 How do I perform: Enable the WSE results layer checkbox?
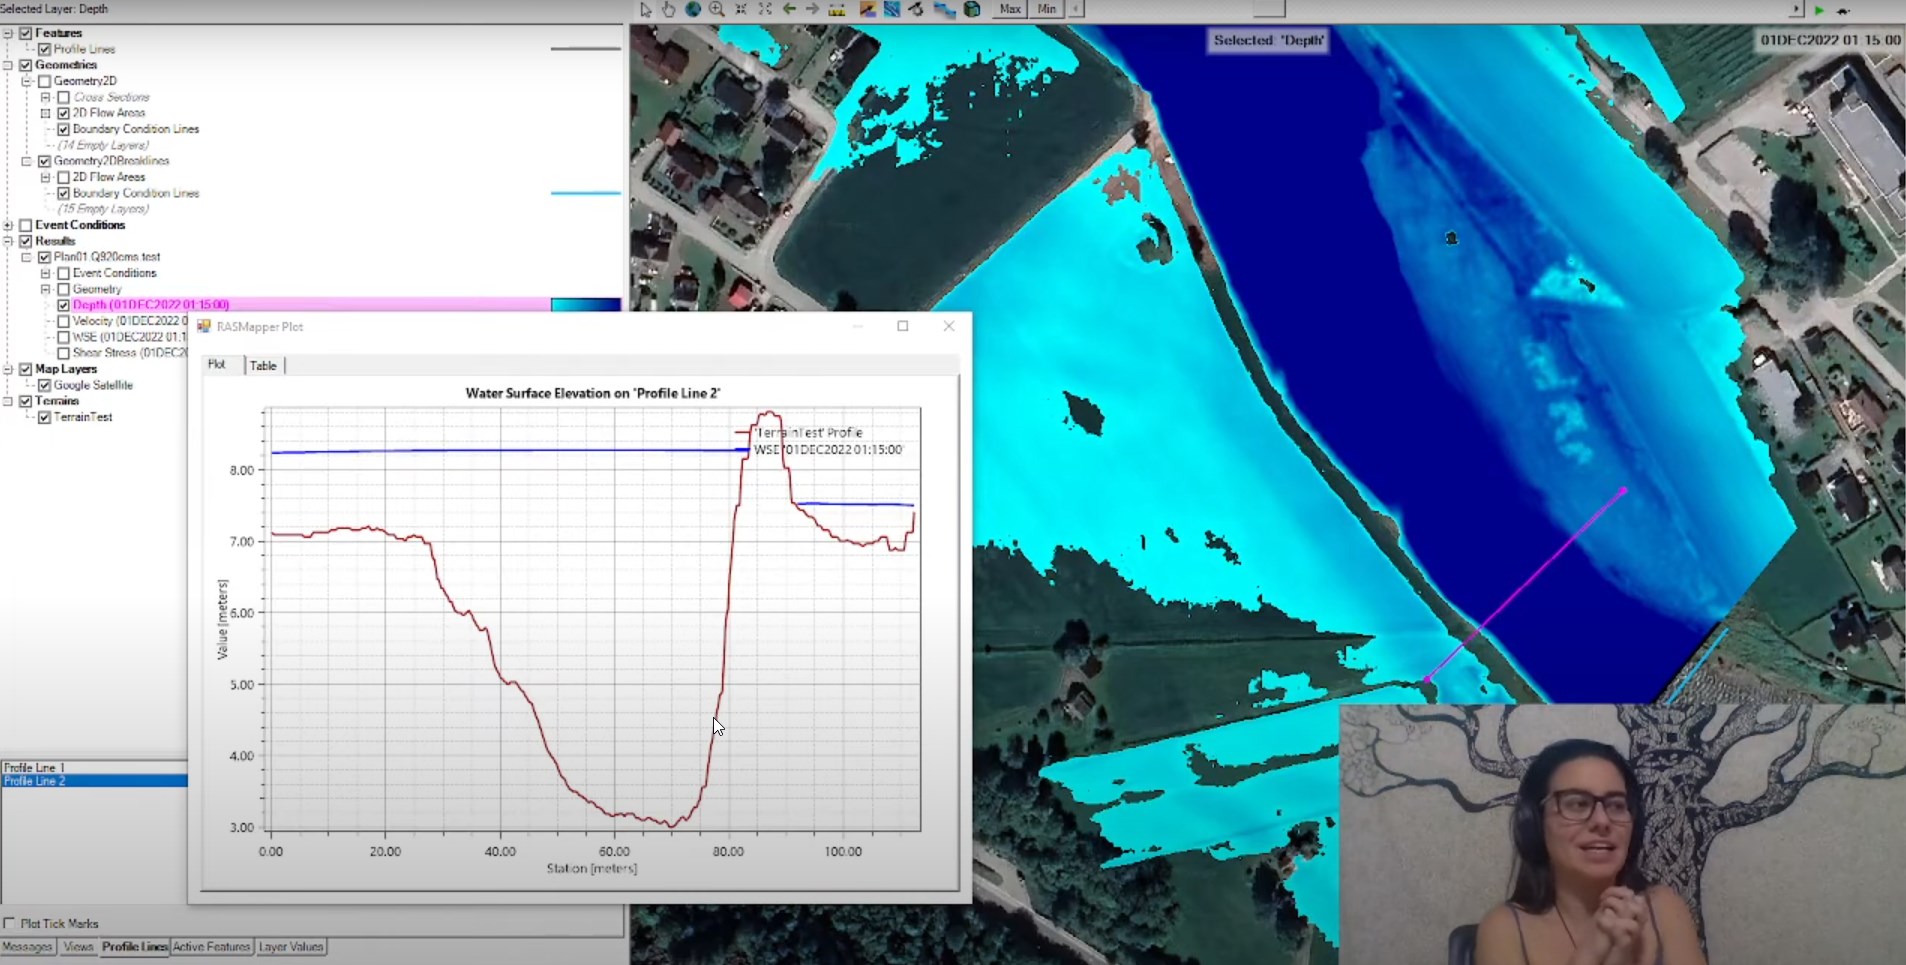click(63, 337)
